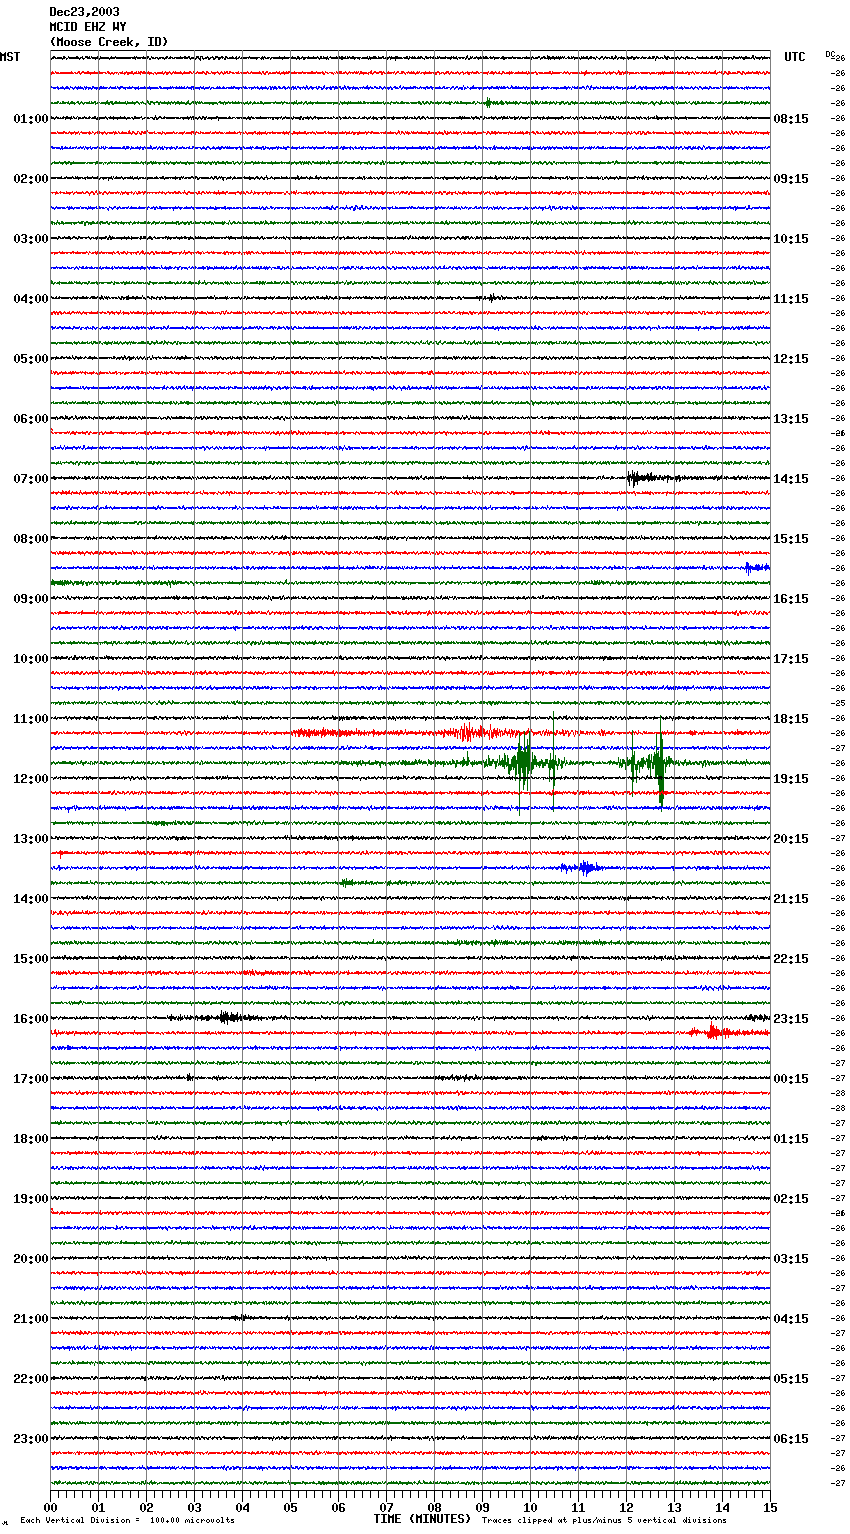Click the Each Vertical Division 100.00 microvolts note
Screen dimensions: 850x1534
(128, 1521)
